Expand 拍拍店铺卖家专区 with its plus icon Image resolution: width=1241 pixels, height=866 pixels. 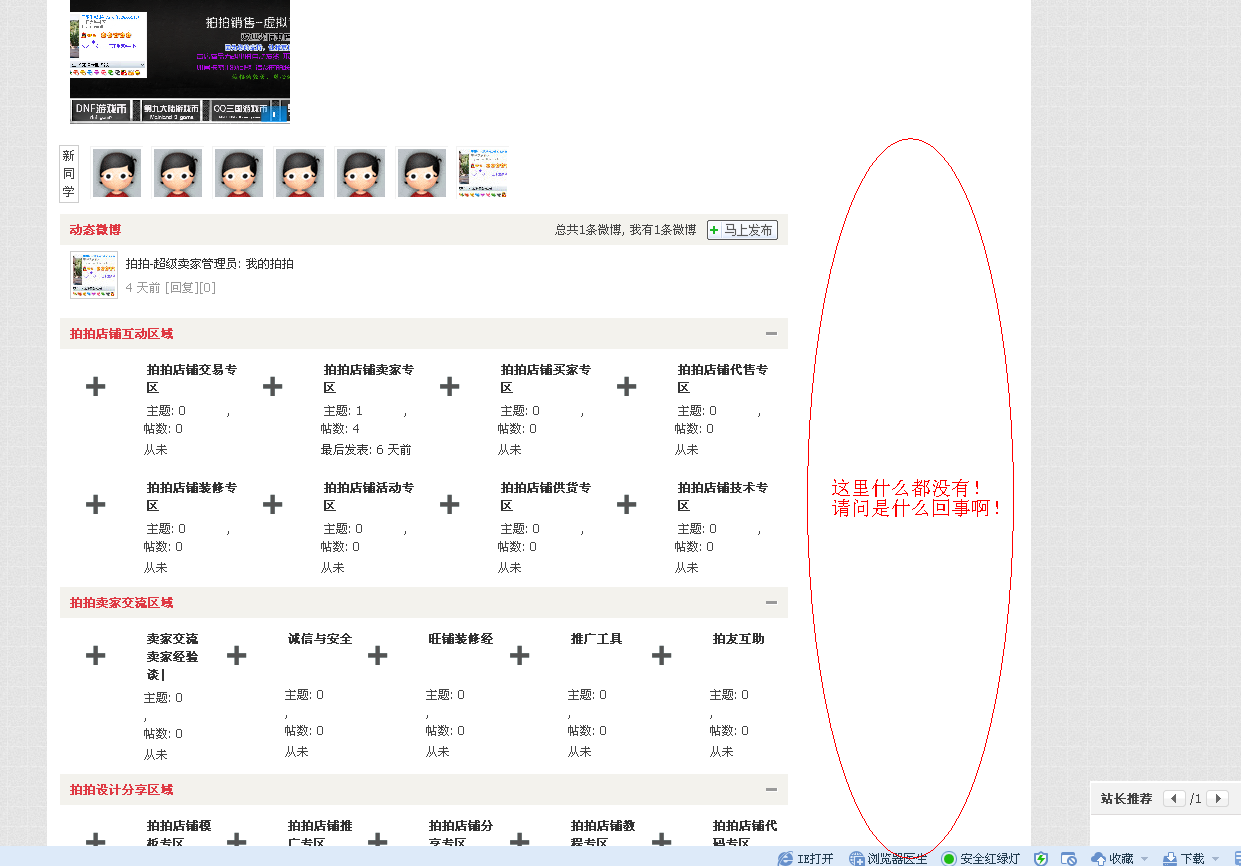tap(272, 385)
